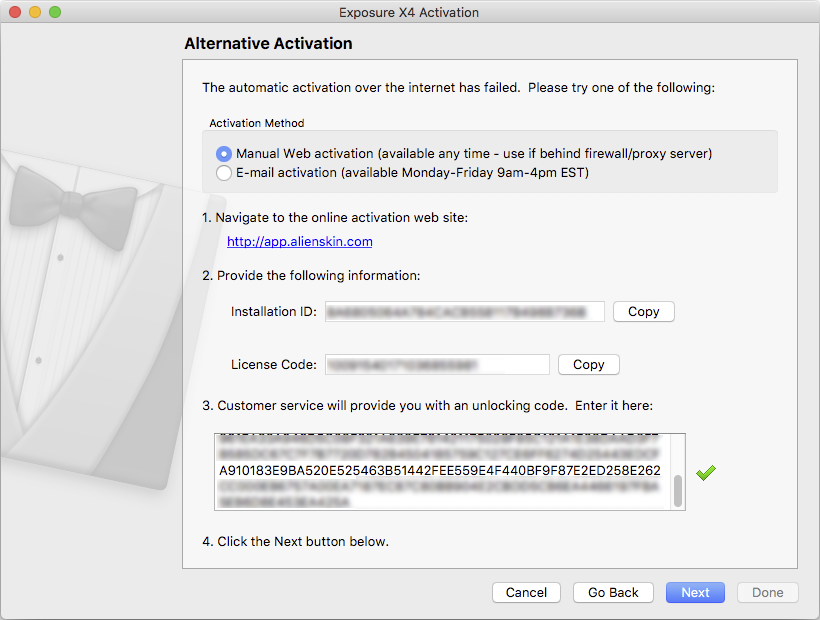Close the Exposure X4 Activation window
The height and width of the screenshot is (620, 820).
15,12
